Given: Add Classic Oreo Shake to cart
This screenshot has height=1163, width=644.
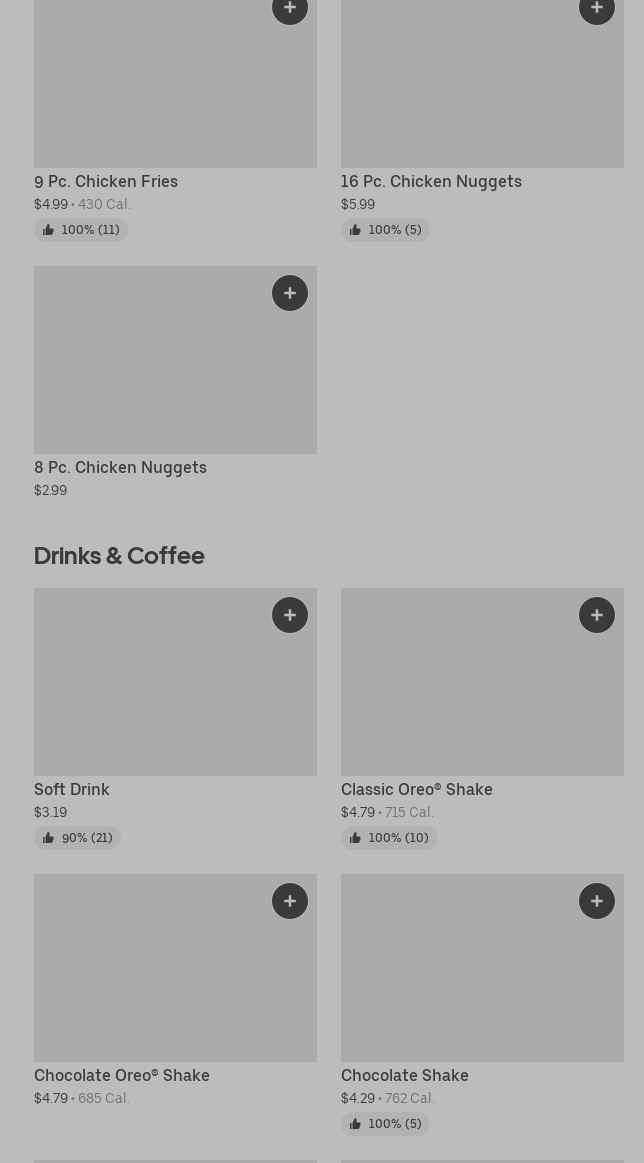Looking at the screenshot, I should point(597,615).
